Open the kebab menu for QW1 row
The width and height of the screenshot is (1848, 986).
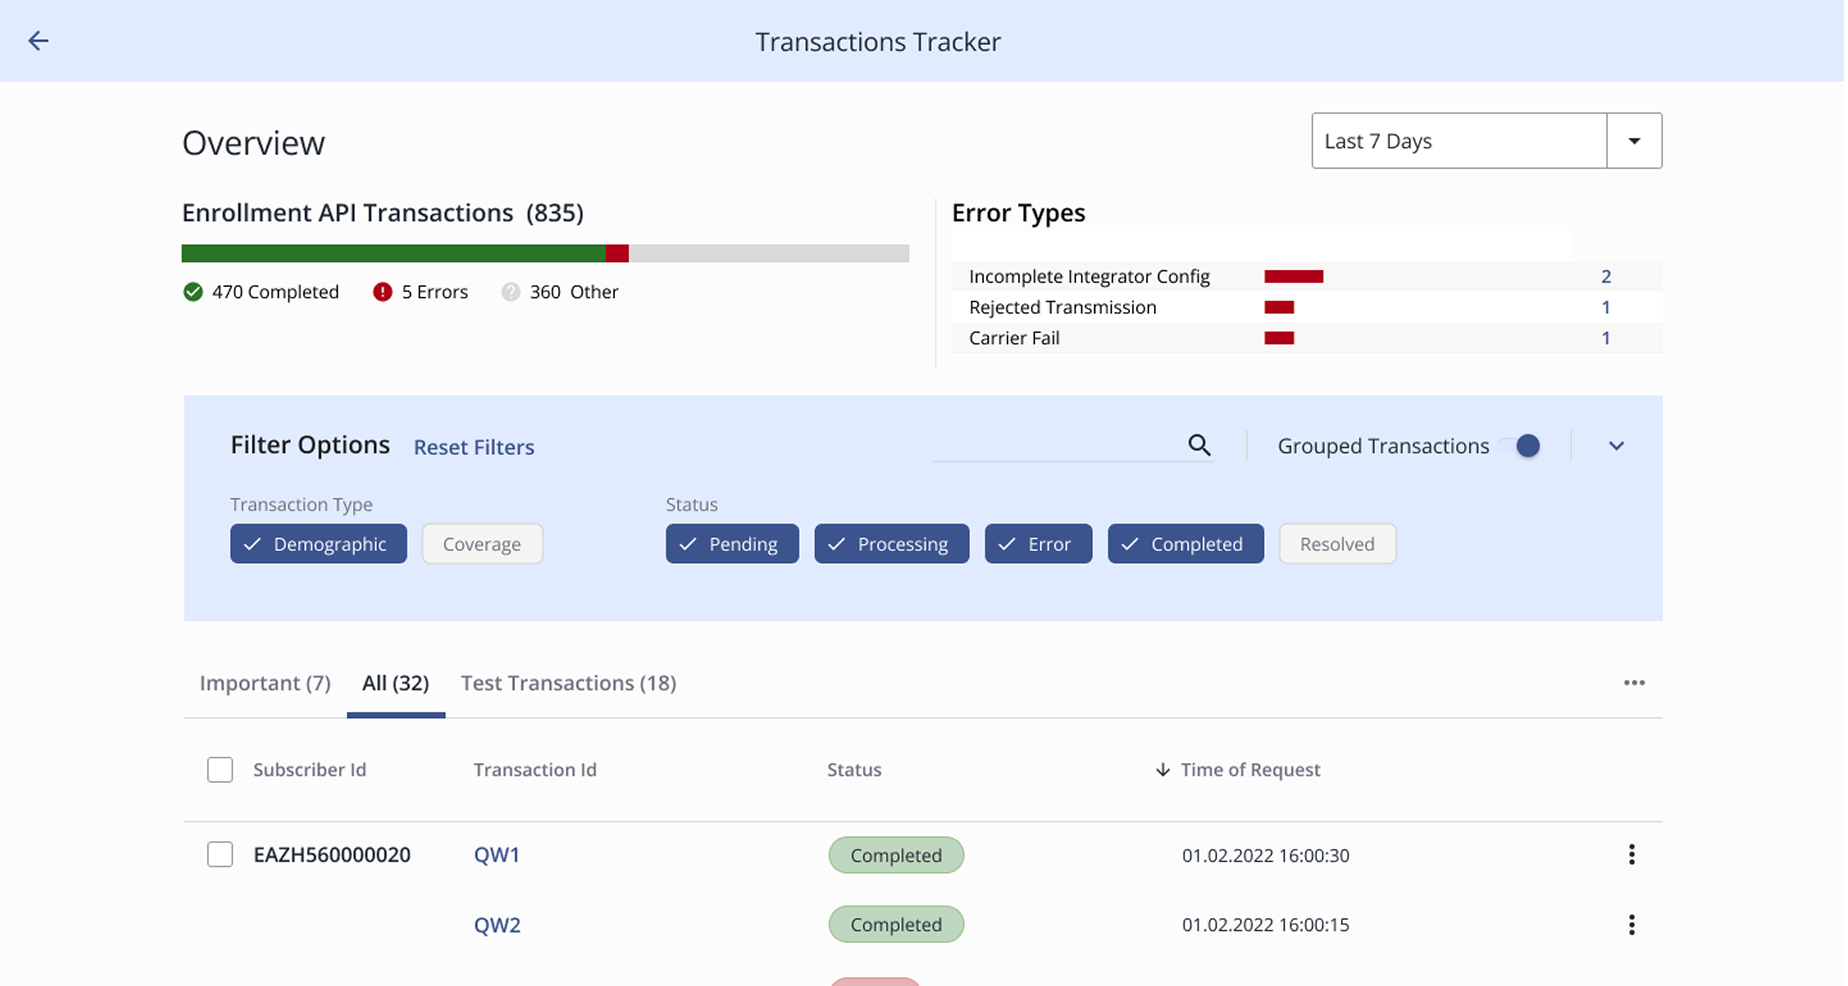(x=1631, y=855)
